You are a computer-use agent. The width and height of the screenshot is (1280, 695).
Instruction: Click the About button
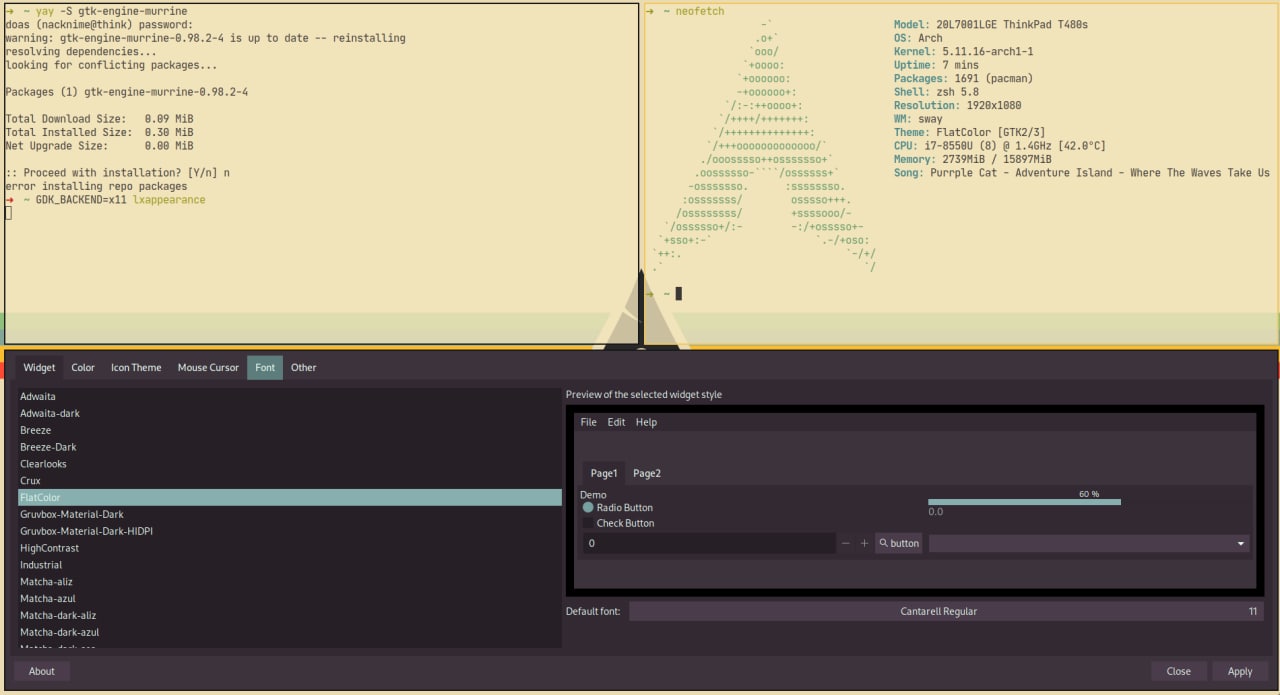pos(42,671)
